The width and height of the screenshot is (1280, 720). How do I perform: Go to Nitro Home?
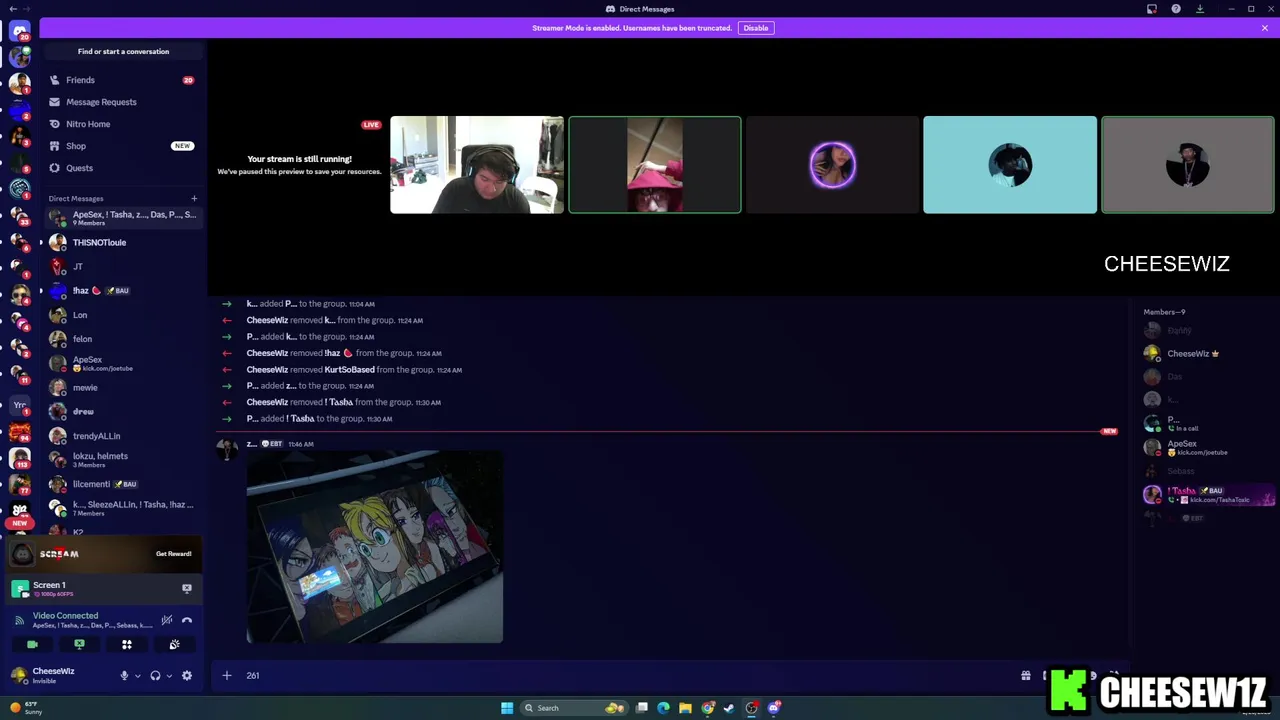123,124
